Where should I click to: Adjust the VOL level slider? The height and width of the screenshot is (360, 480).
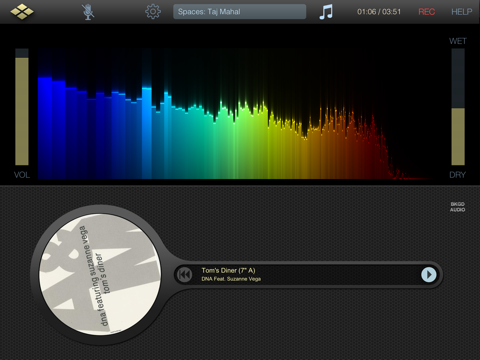[x=22, y=107]
